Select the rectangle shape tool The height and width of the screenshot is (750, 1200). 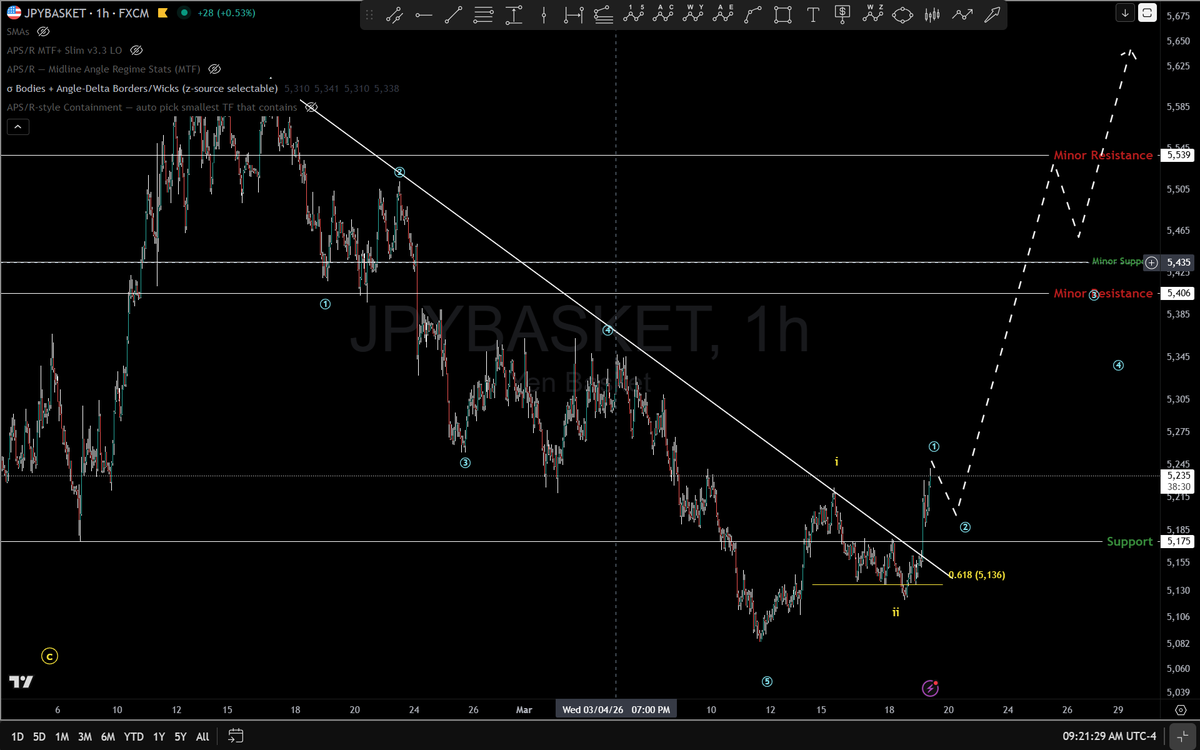[x=783, y=15]
